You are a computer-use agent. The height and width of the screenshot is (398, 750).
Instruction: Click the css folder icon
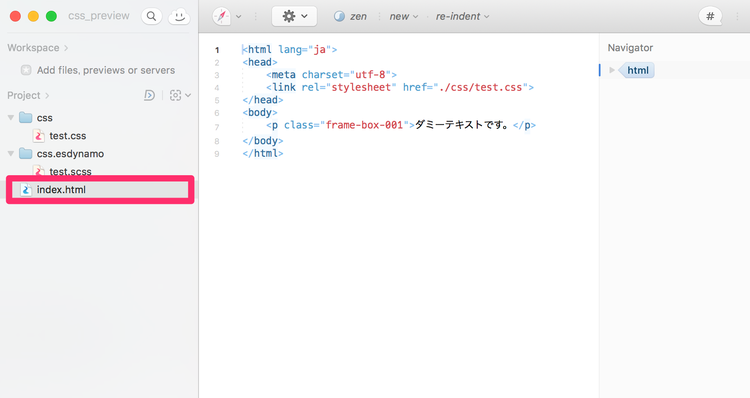tap(25, 118)
